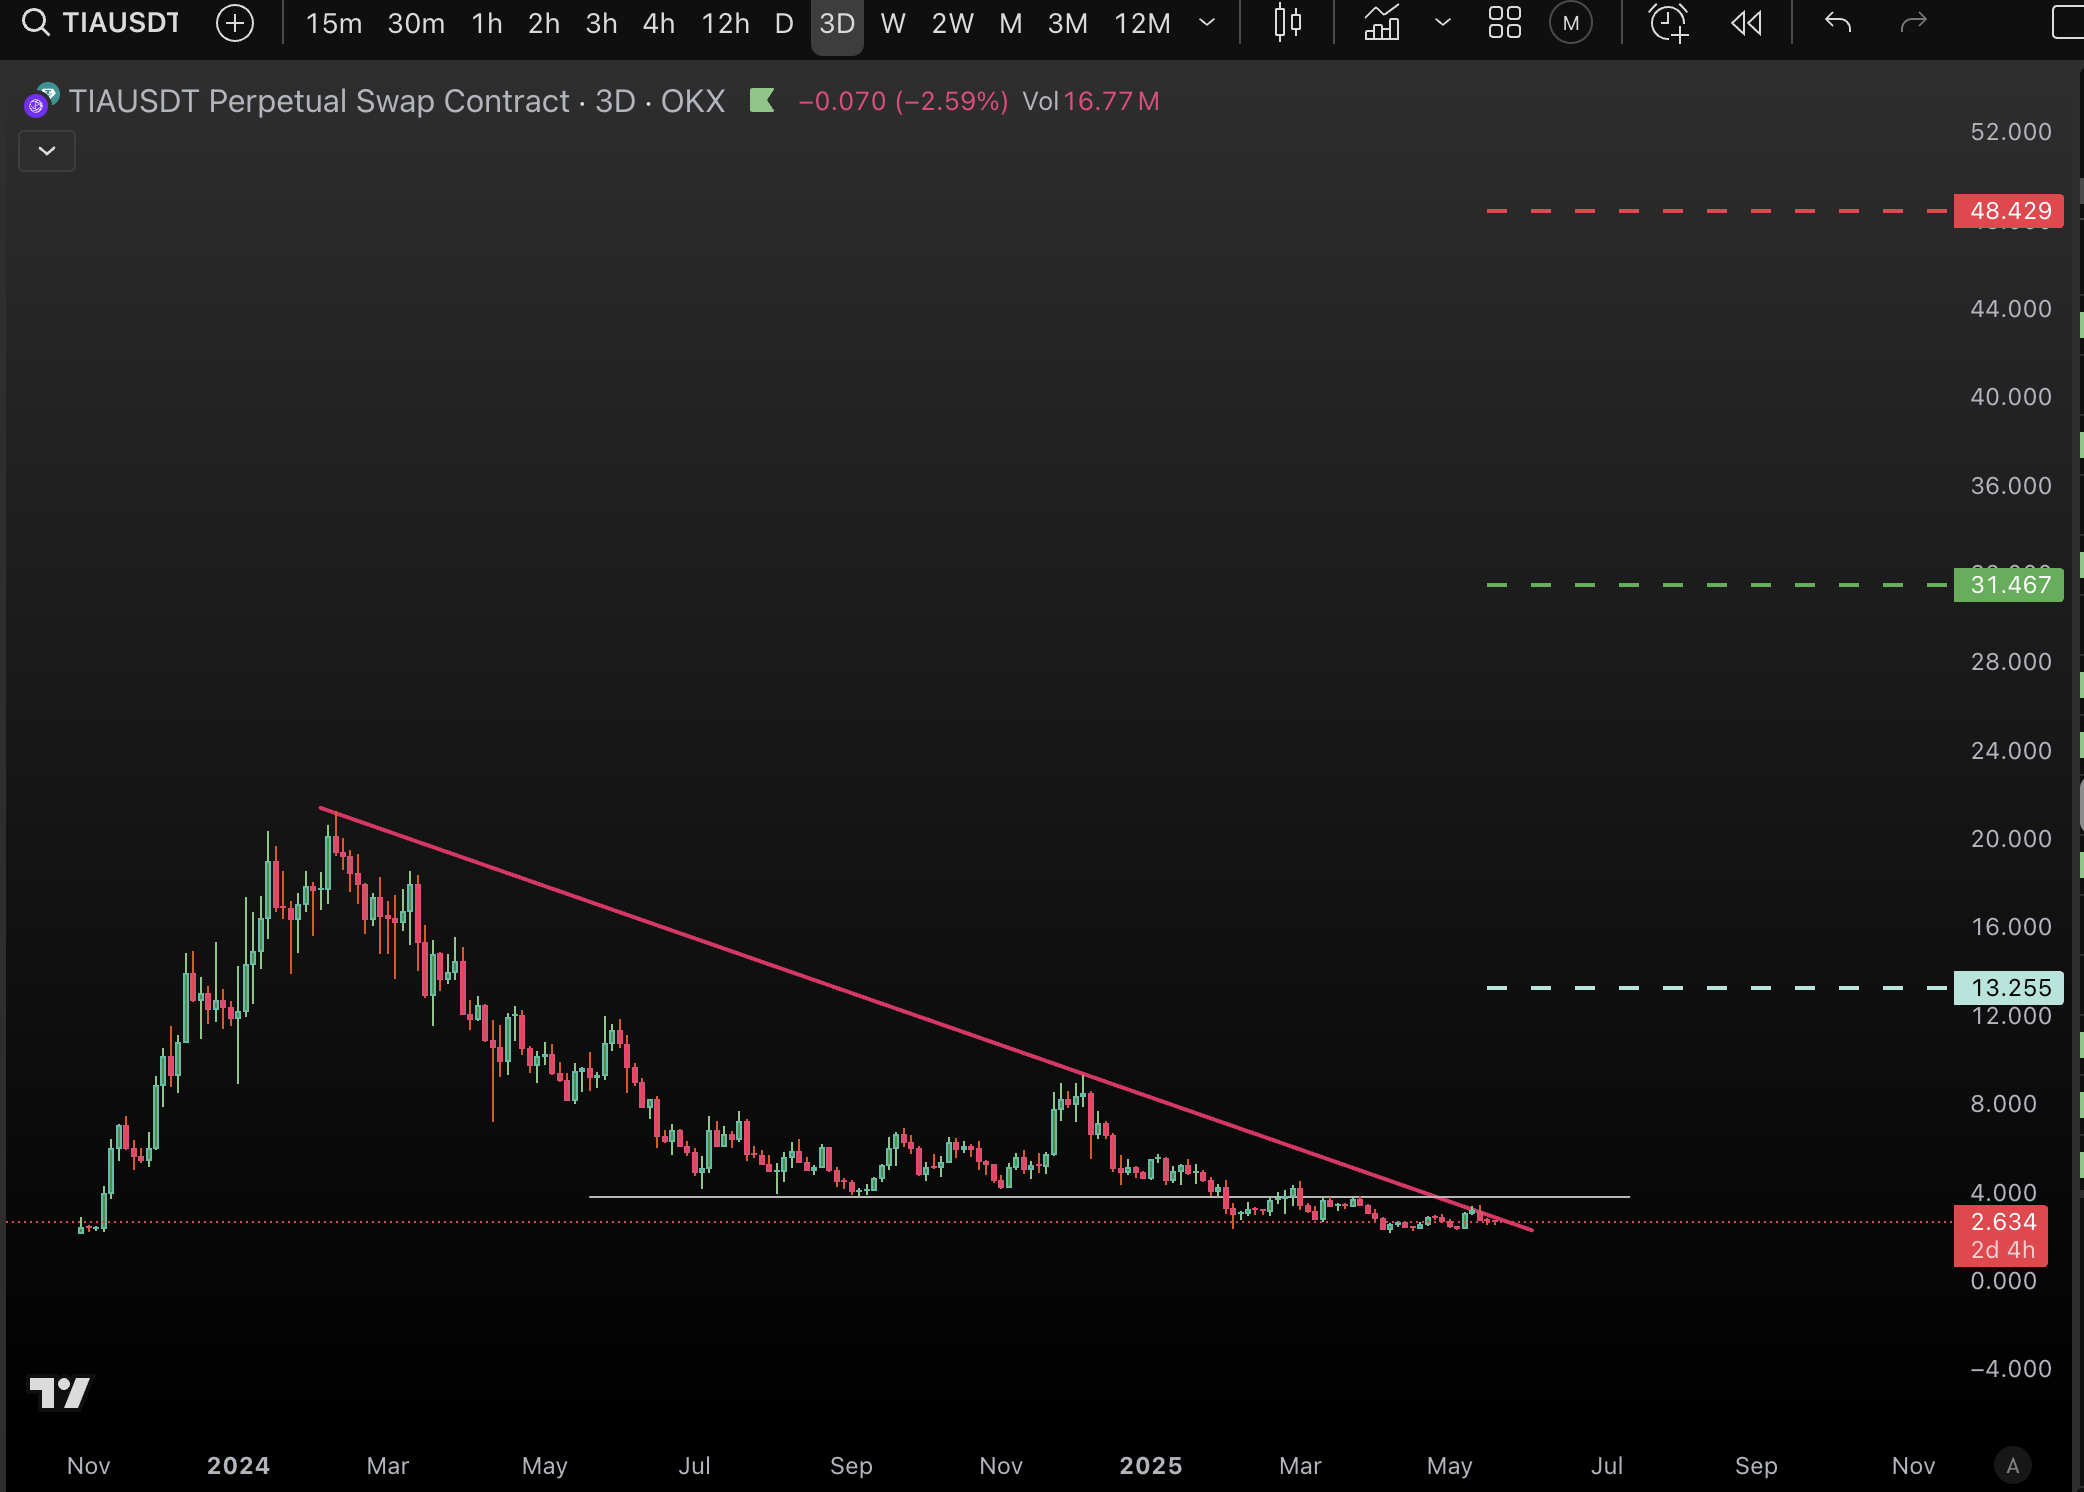Select the 30m timeframe
Screen dimensions: 2084x1492
pos(416,23)
